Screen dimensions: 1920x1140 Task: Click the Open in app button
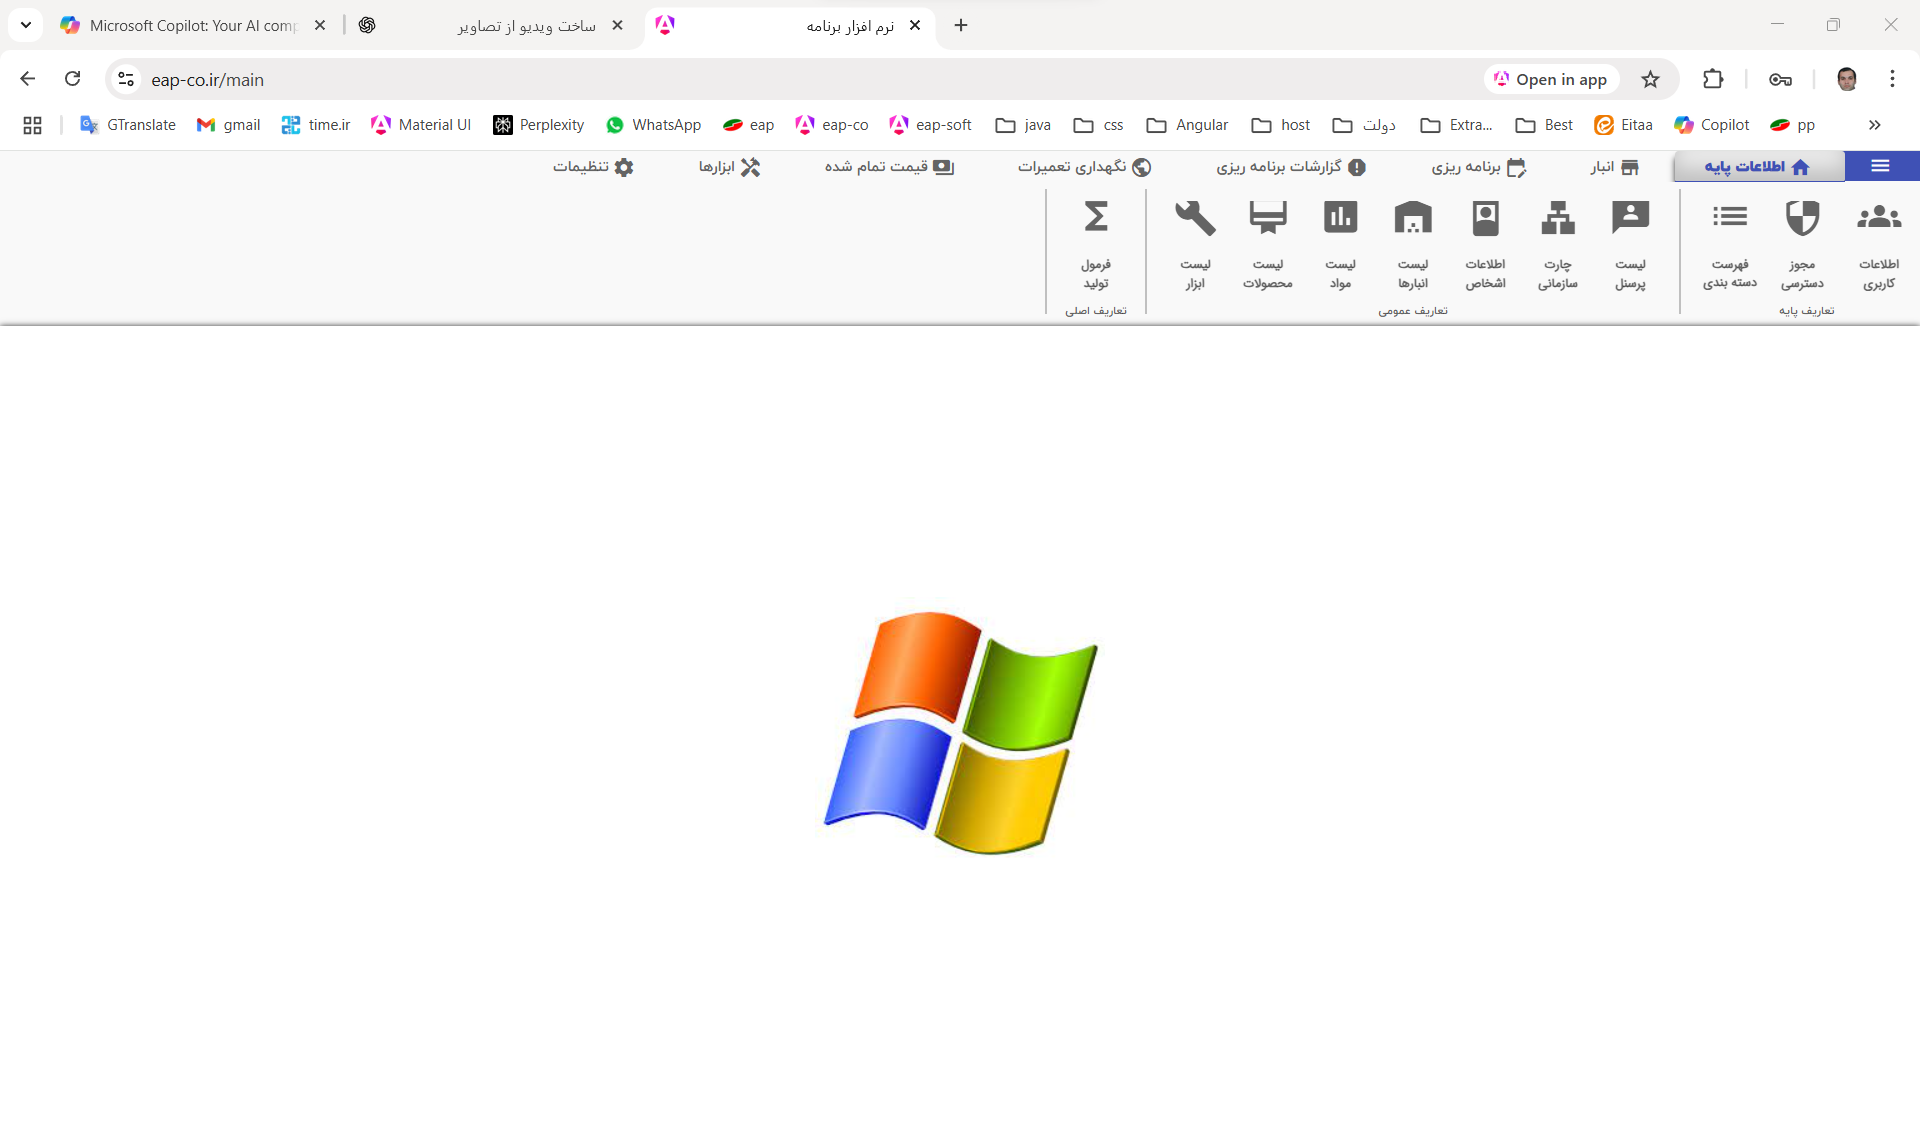pyautogui.click(x=1551, y=79)
